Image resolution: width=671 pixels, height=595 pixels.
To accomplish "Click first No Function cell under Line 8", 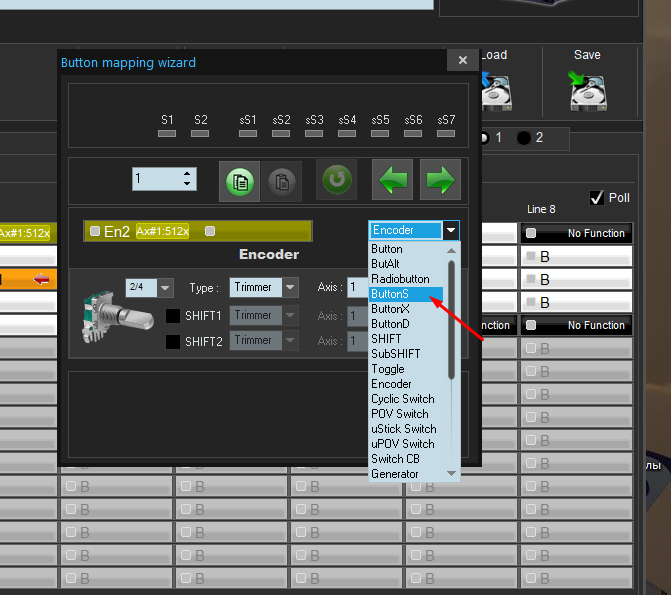I will (x=577, y=233).
